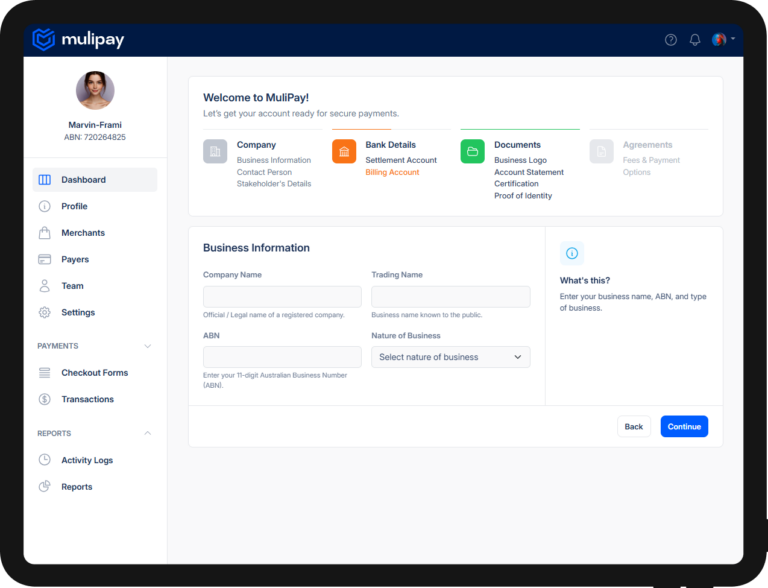Click the Documents heading
Screen dimensions: 768x588
[x=517, y=145]
